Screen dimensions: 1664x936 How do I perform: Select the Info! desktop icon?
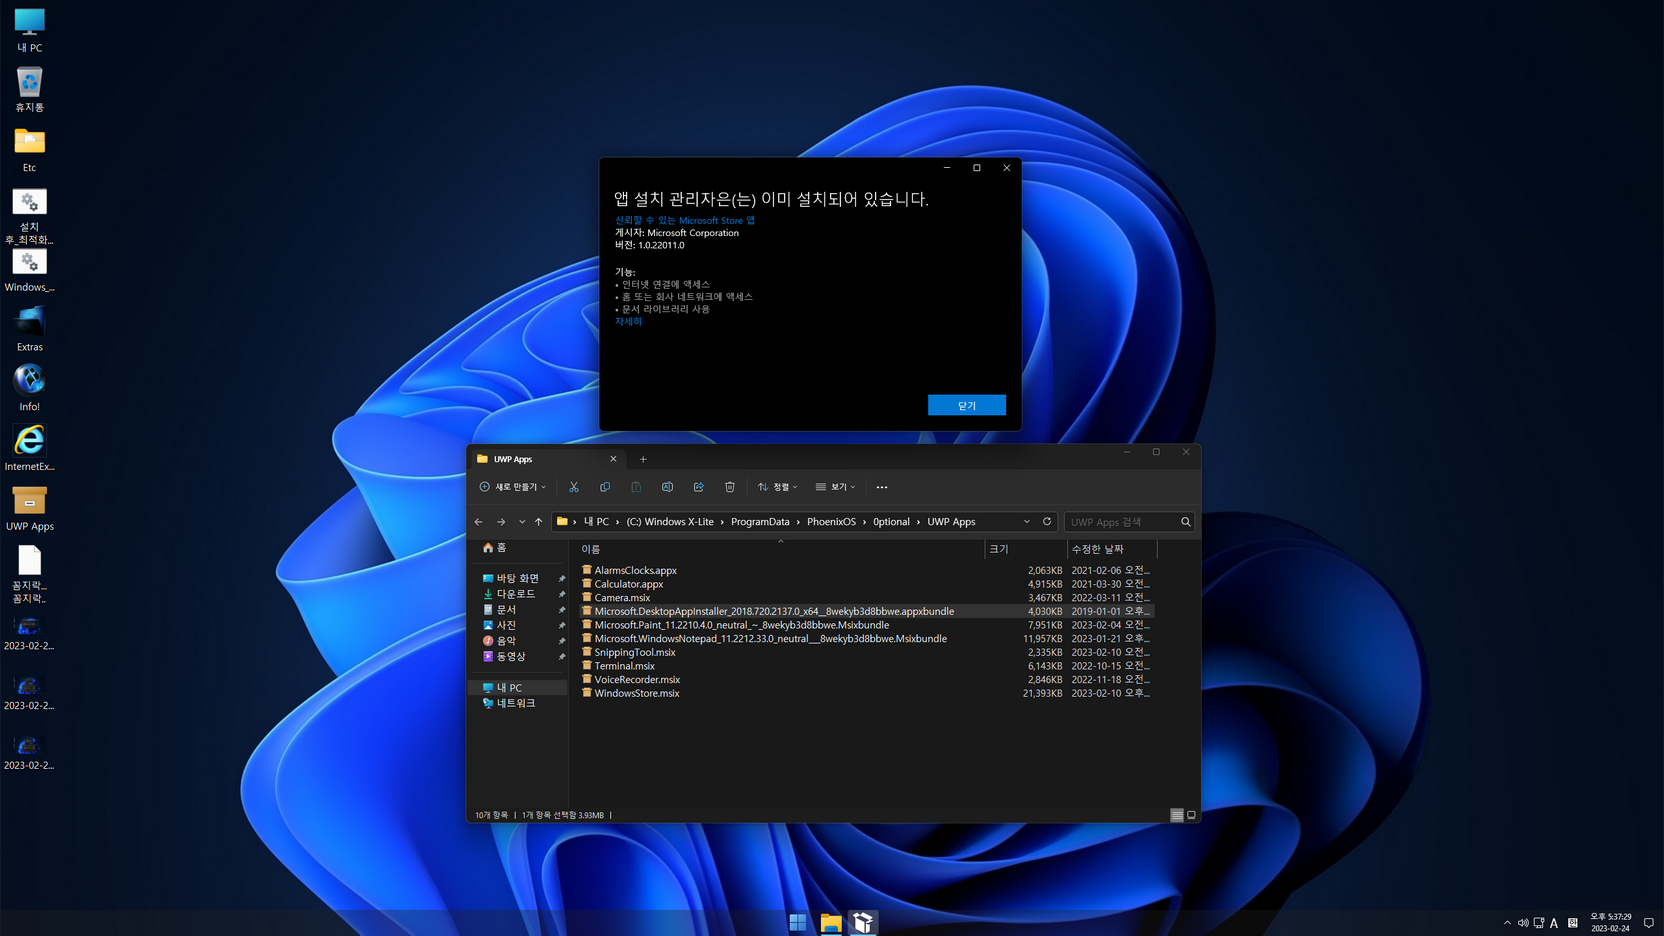pyautogui.click(x=29, y=389)
